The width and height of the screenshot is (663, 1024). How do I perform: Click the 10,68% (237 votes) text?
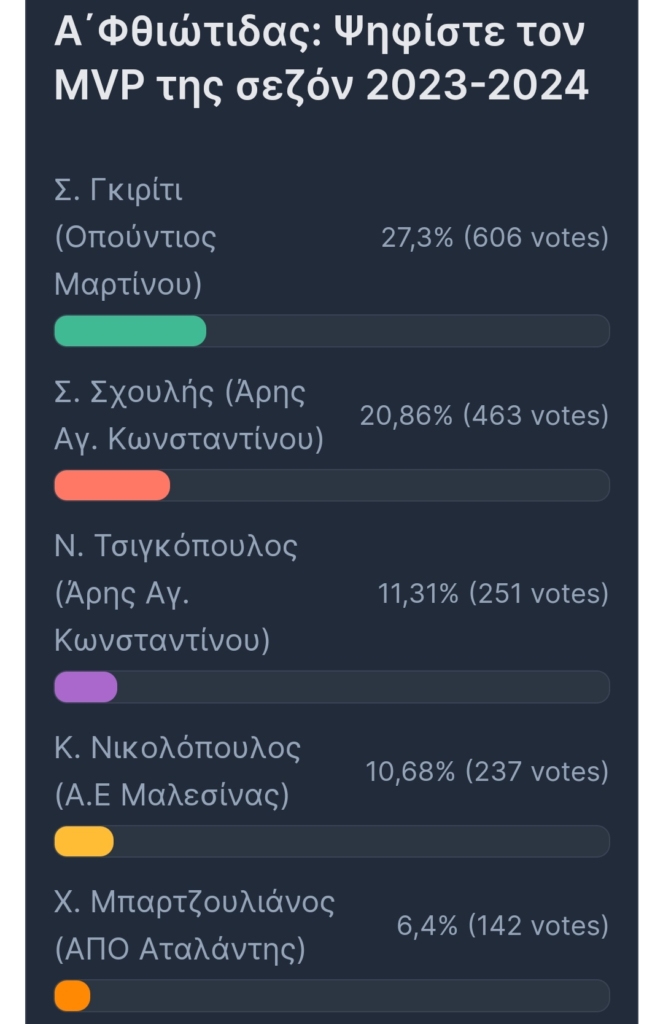click(487, 771)
